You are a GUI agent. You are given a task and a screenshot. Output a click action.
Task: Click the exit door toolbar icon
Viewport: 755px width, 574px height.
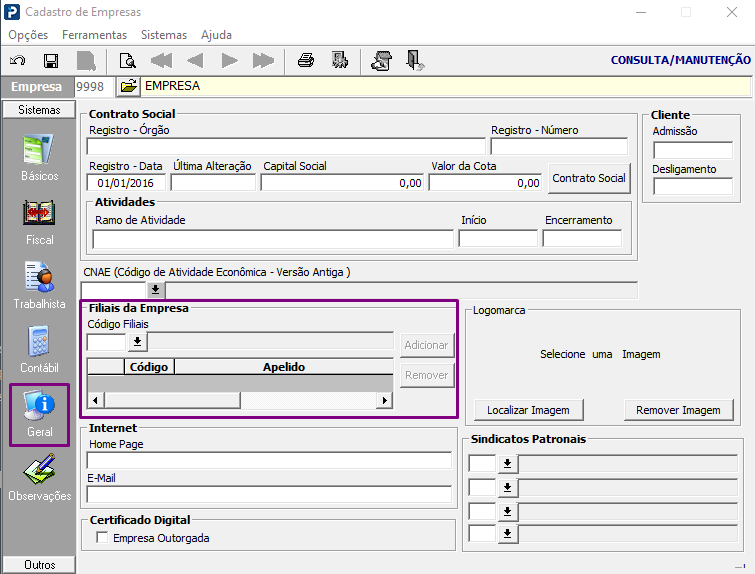(x=416, y=61)
